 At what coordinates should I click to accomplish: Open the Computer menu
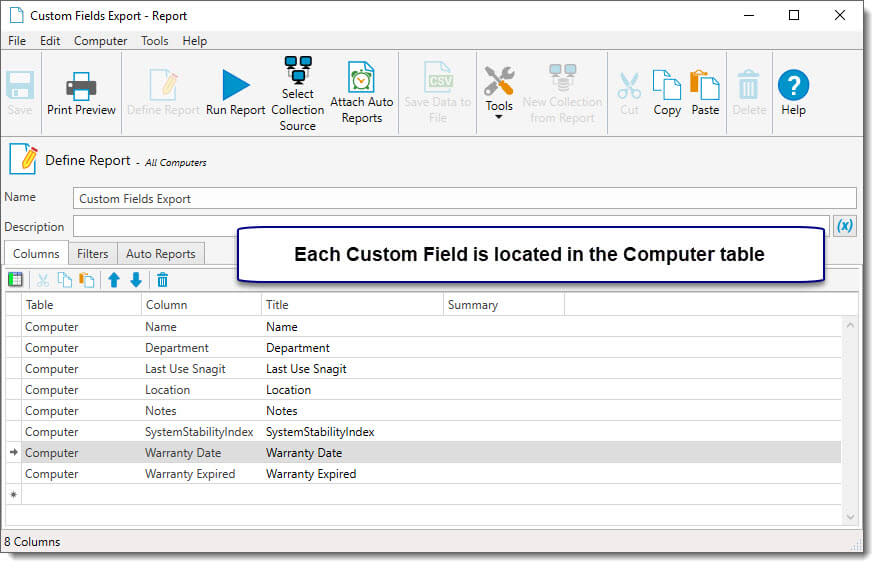[100, 41]
